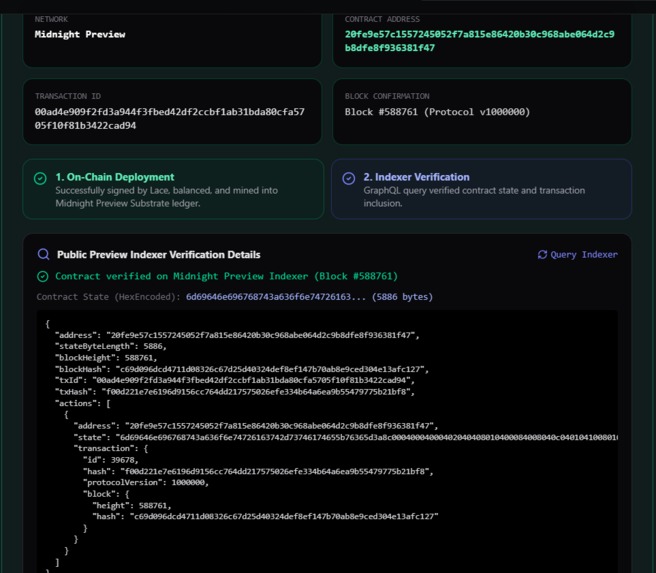Click the nested block "hash" JSON line
The image size is (656, 573).
pyautogui.click(x=265, y=517)
